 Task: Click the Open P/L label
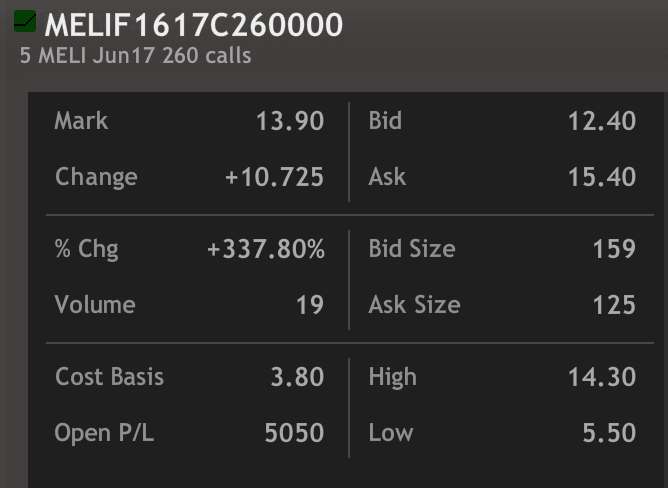coord(104,433)
